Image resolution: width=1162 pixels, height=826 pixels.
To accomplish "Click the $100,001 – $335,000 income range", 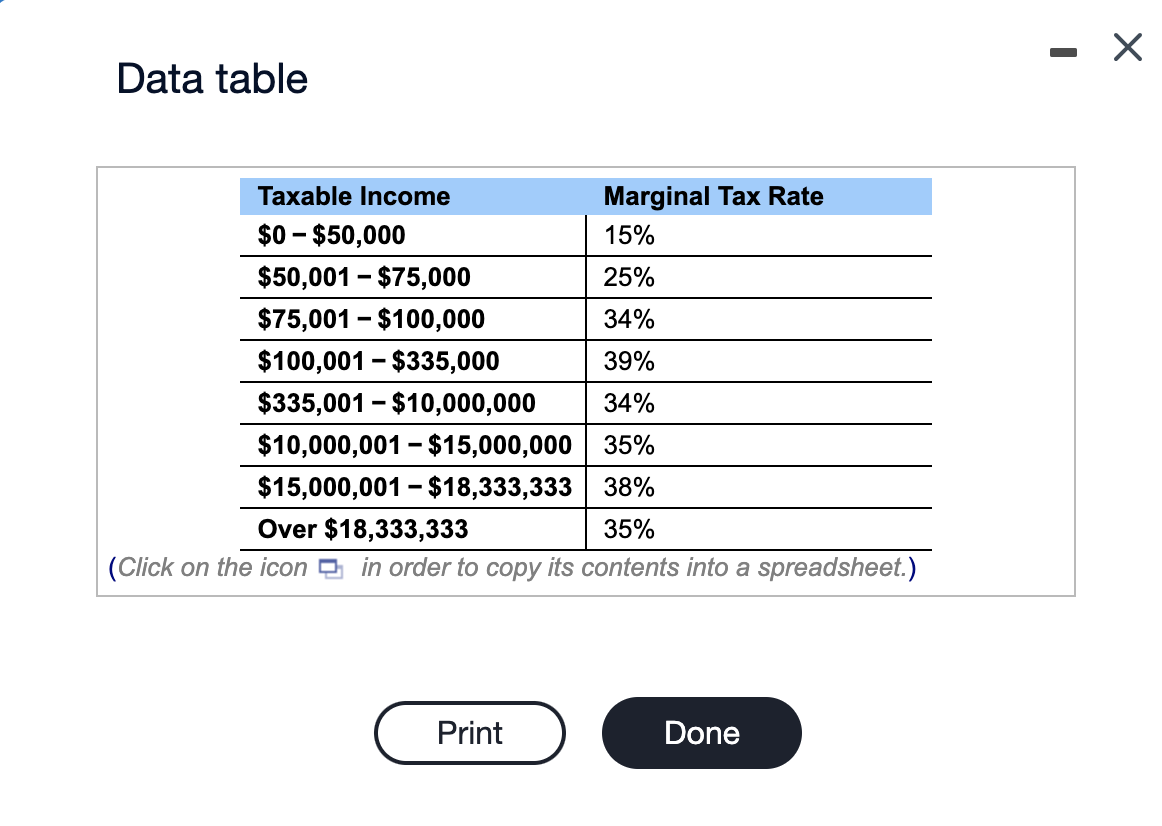I will tap(372, 361).
